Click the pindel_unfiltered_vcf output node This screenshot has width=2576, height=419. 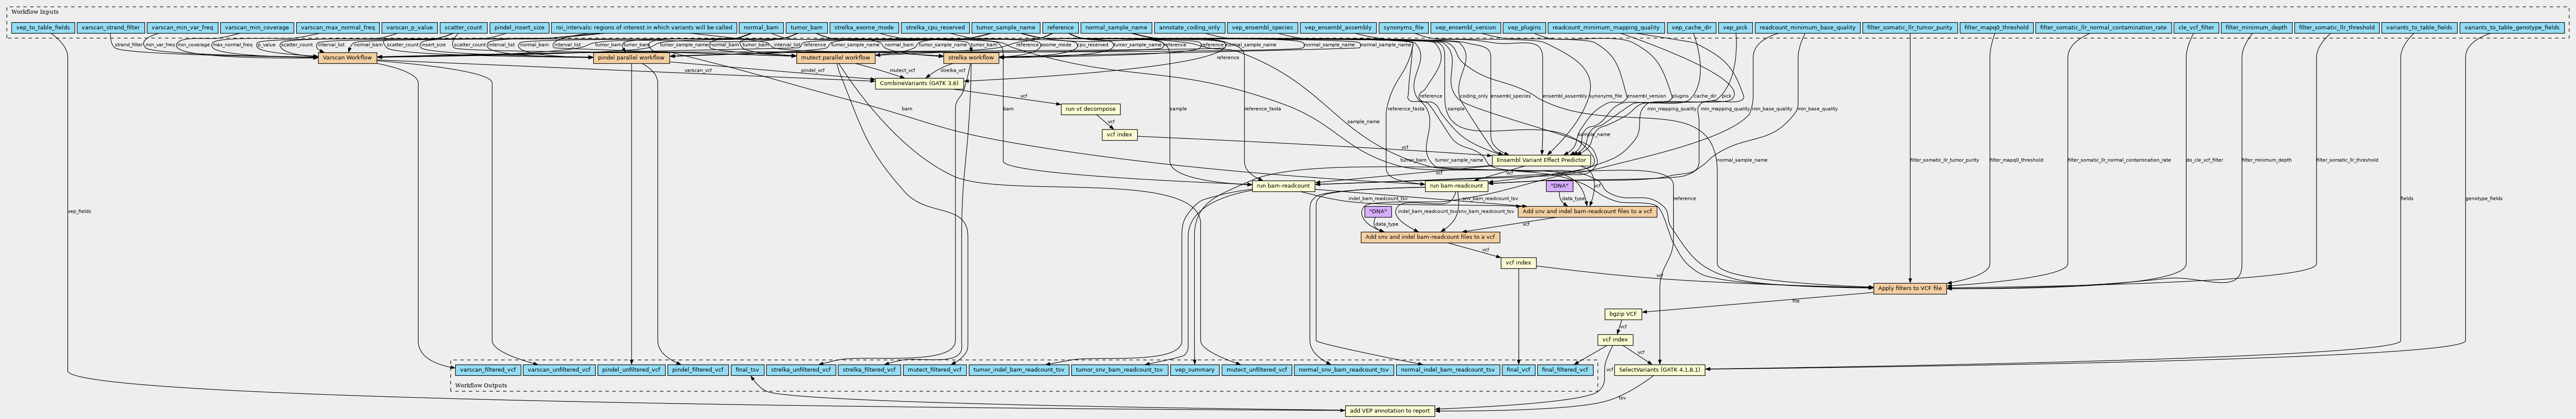[632, 370]
